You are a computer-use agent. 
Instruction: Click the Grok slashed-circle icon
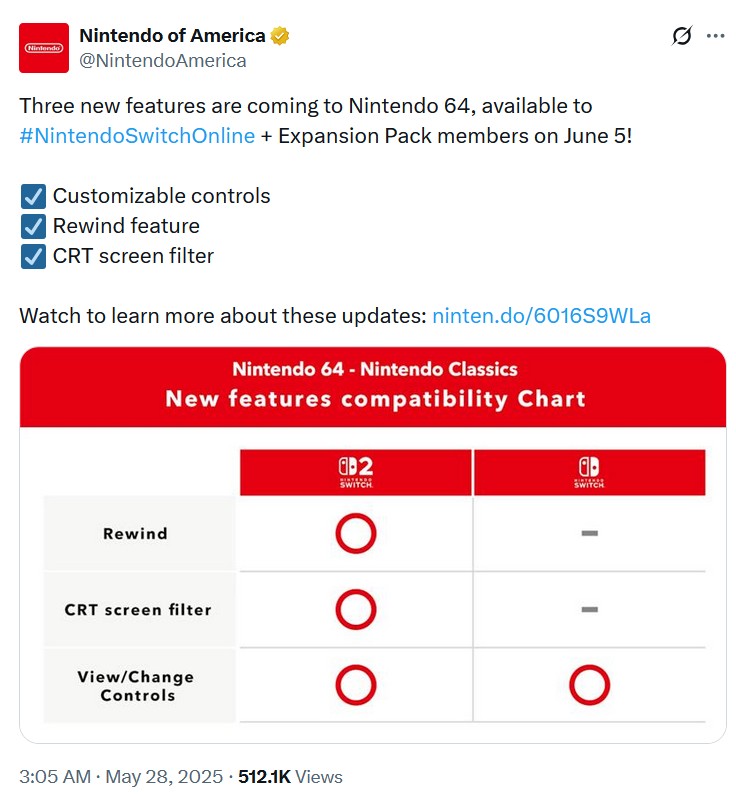coord(681,36)
